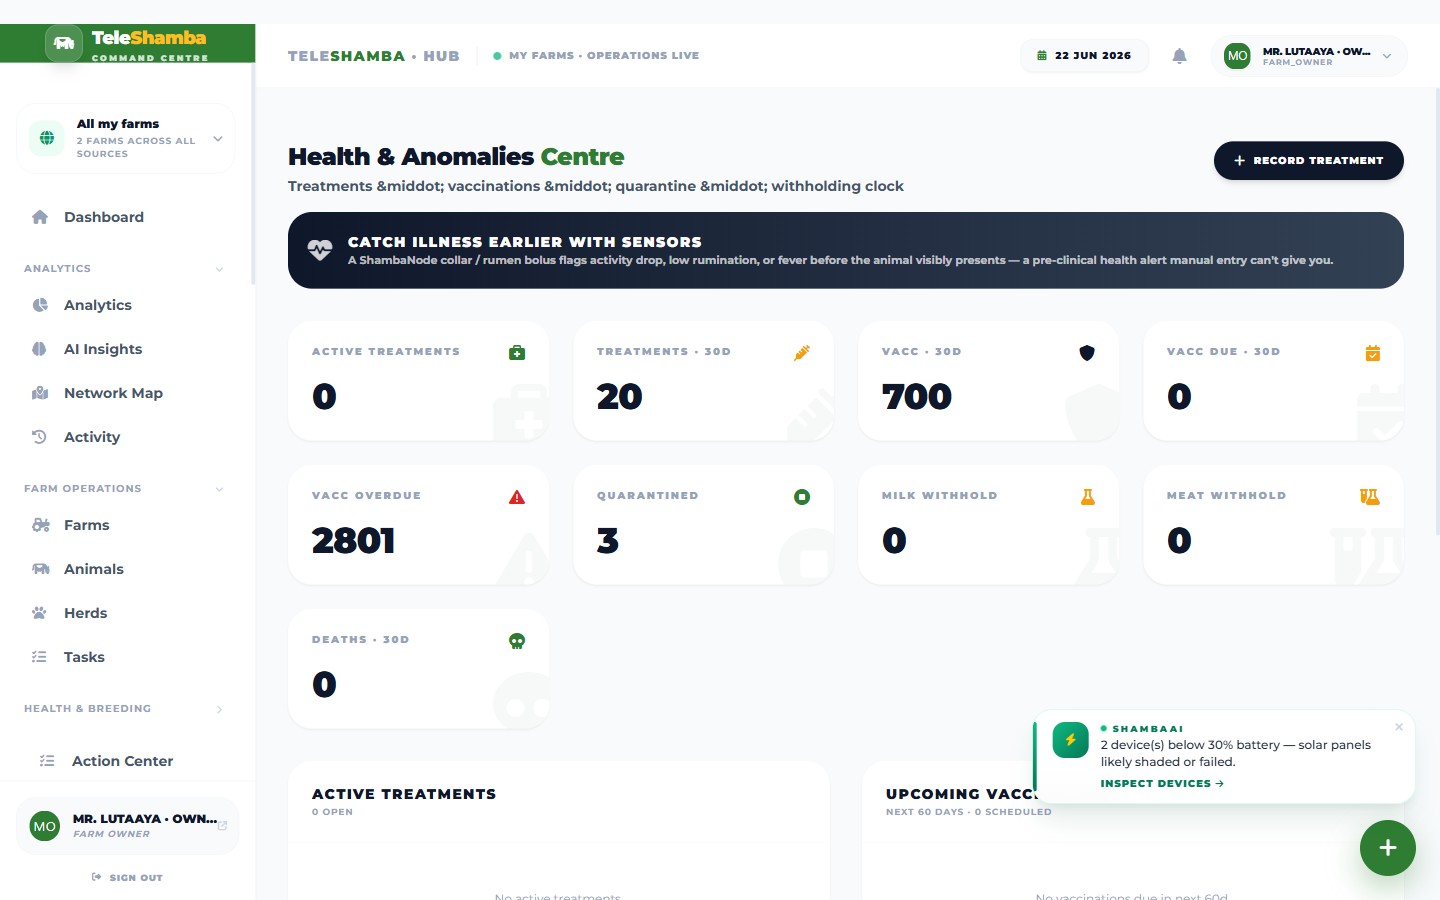Click the '0 OPEN' label under Active Treatments
Image resolution: width=1440 pixels, height=900 pixels.
coord(332,812)
